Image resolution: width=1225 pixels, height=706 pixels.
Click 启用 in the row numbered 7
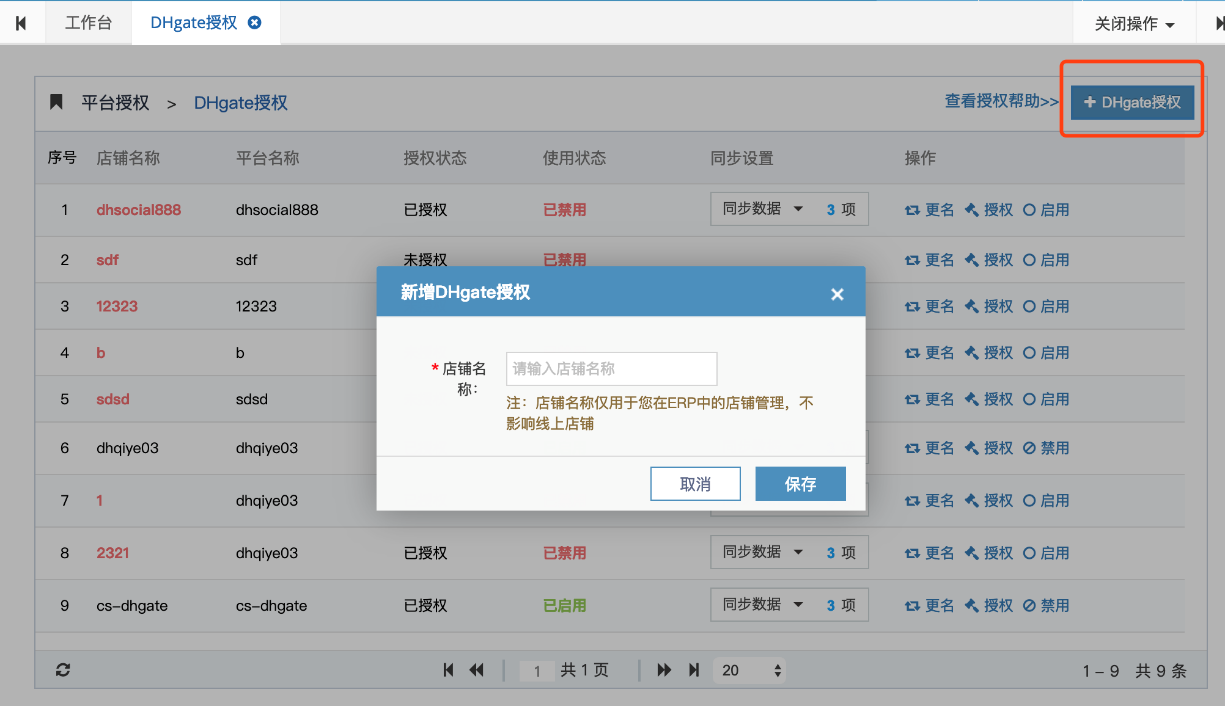1046,500
